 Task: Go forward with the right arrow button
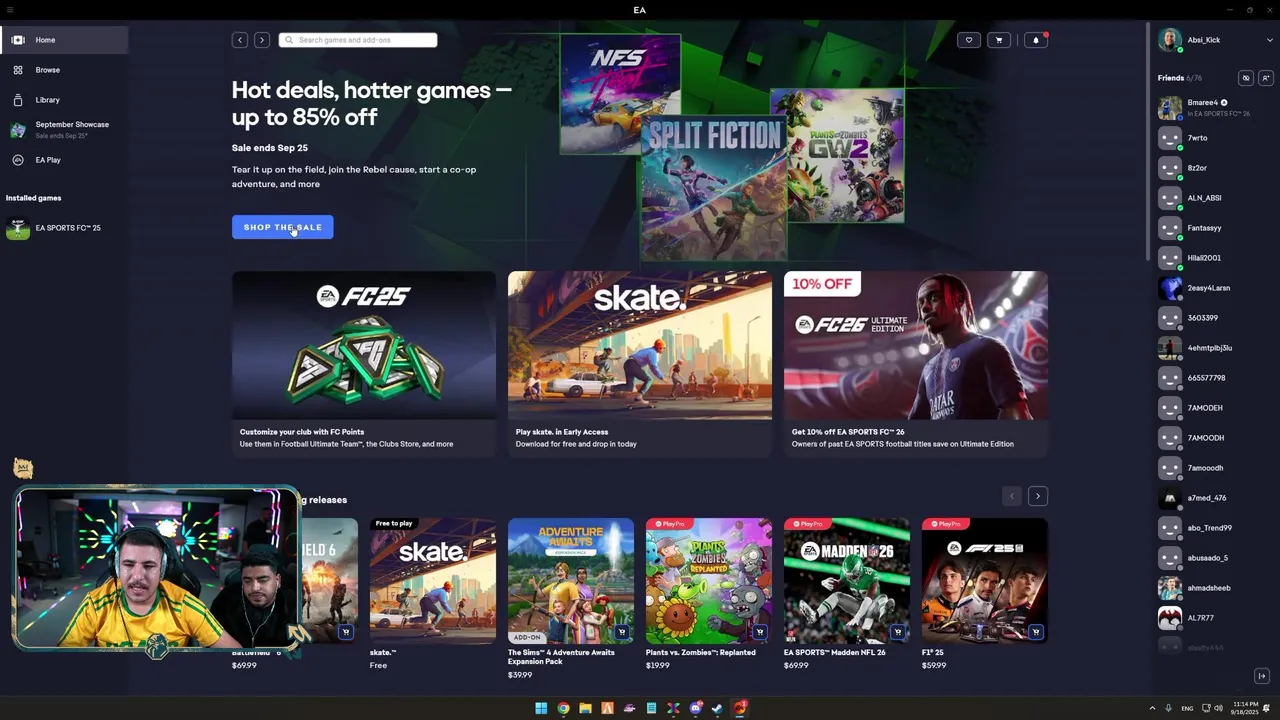262,40
